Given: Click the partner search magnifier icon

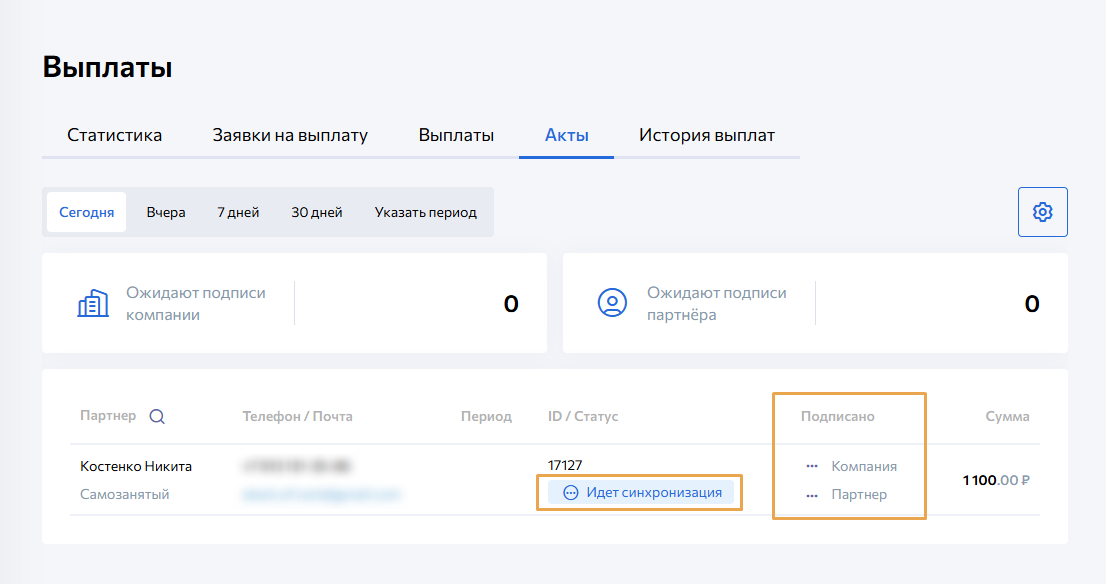Looking at the screenshot, I should pyautogui.click(x=157, y=417).
